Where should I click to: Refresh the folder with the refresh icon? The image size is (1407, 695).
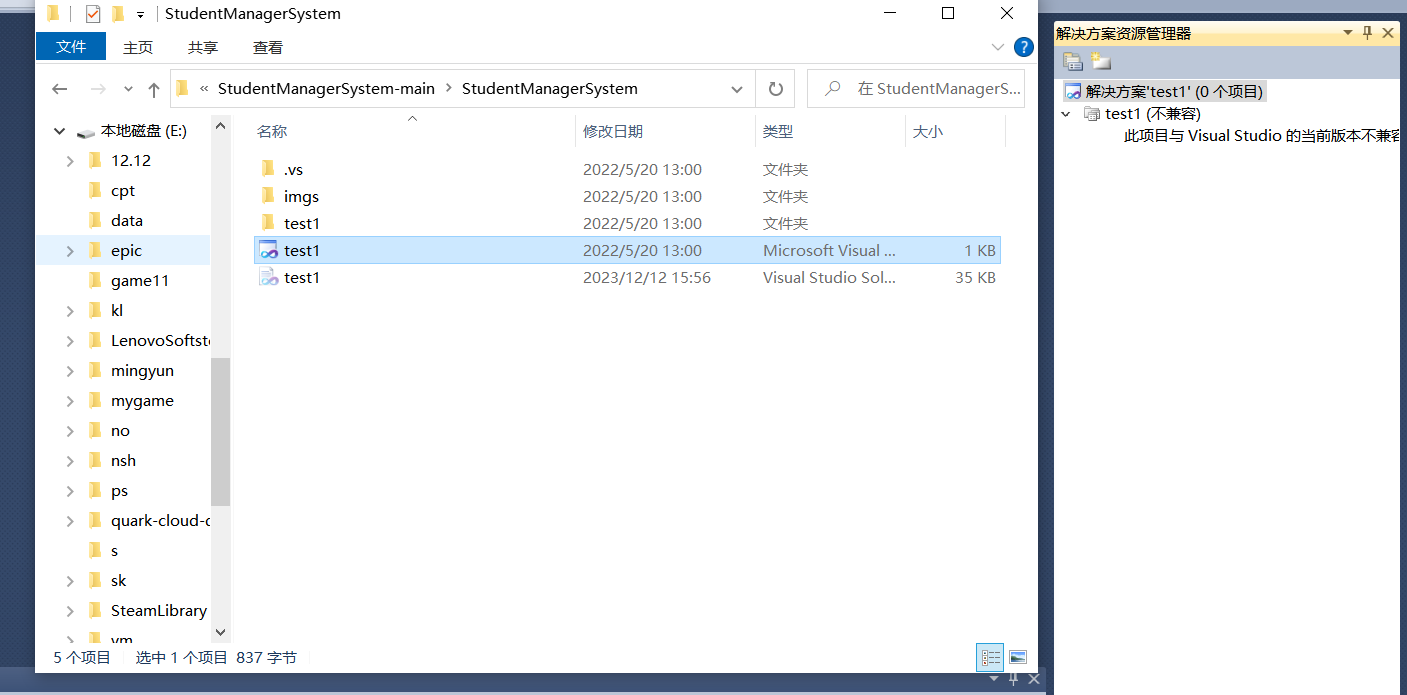coord(775,88)
